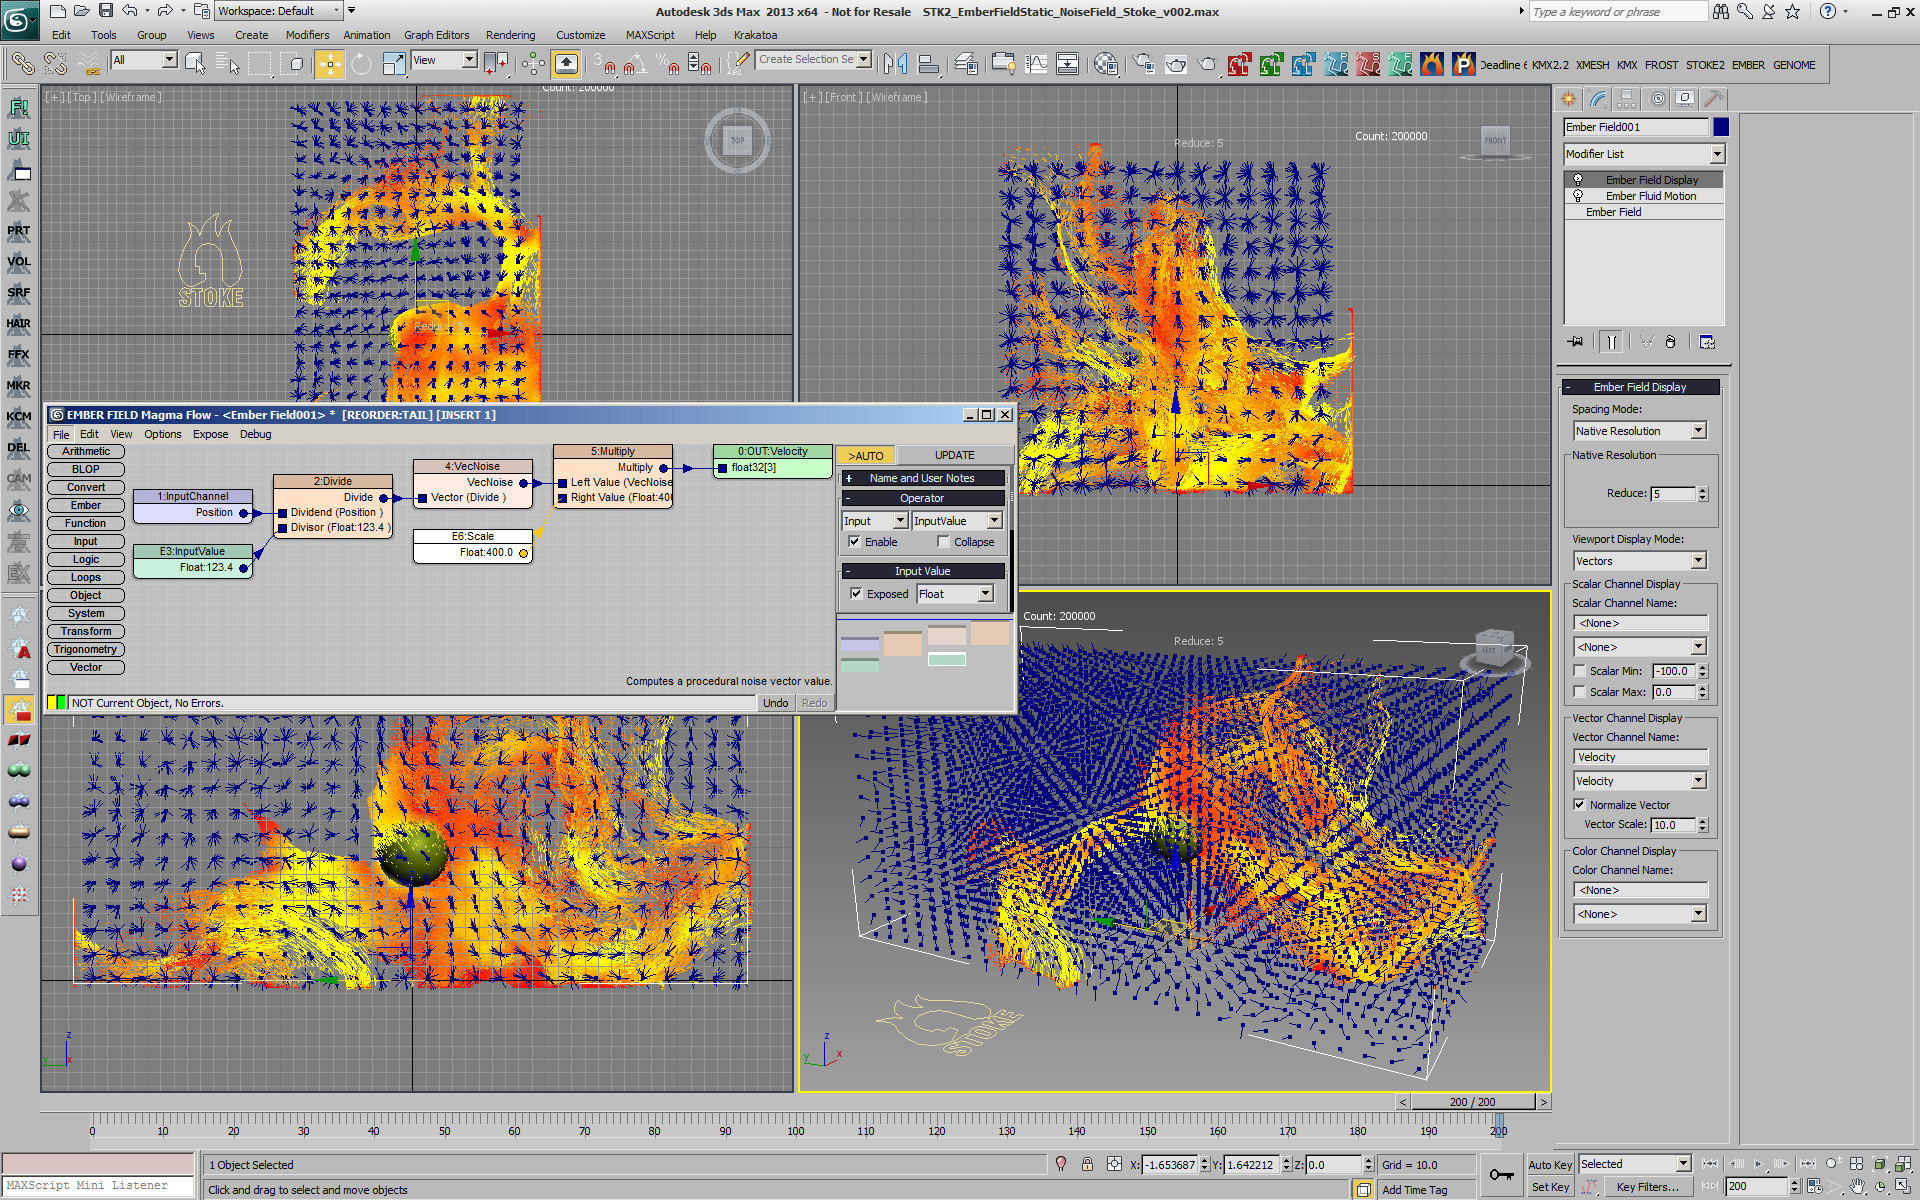This screenshot has height=1200, width=1920.
Task: Open the Curve Editor icon
Action: click(1036, 64)
